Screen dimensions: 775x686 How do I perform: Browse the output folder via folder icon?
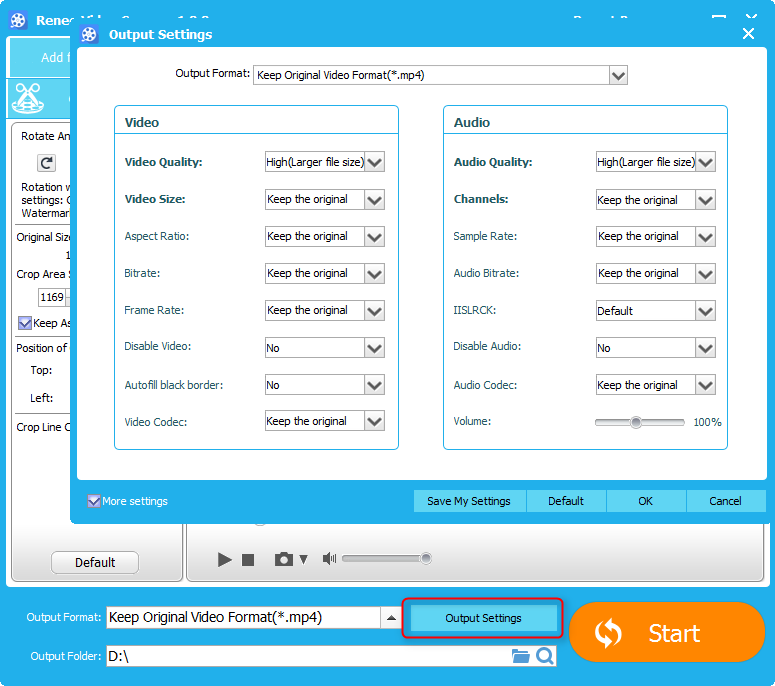(x=520, y=656)
